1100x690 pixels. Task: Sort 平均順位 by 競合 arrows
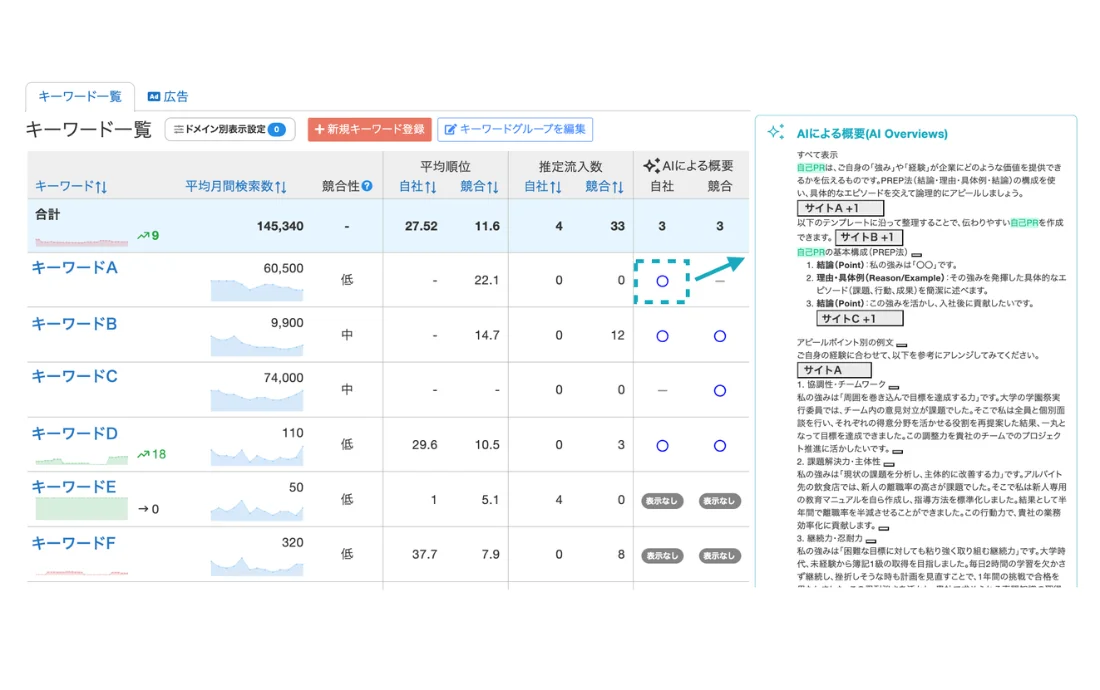(492, 187)
